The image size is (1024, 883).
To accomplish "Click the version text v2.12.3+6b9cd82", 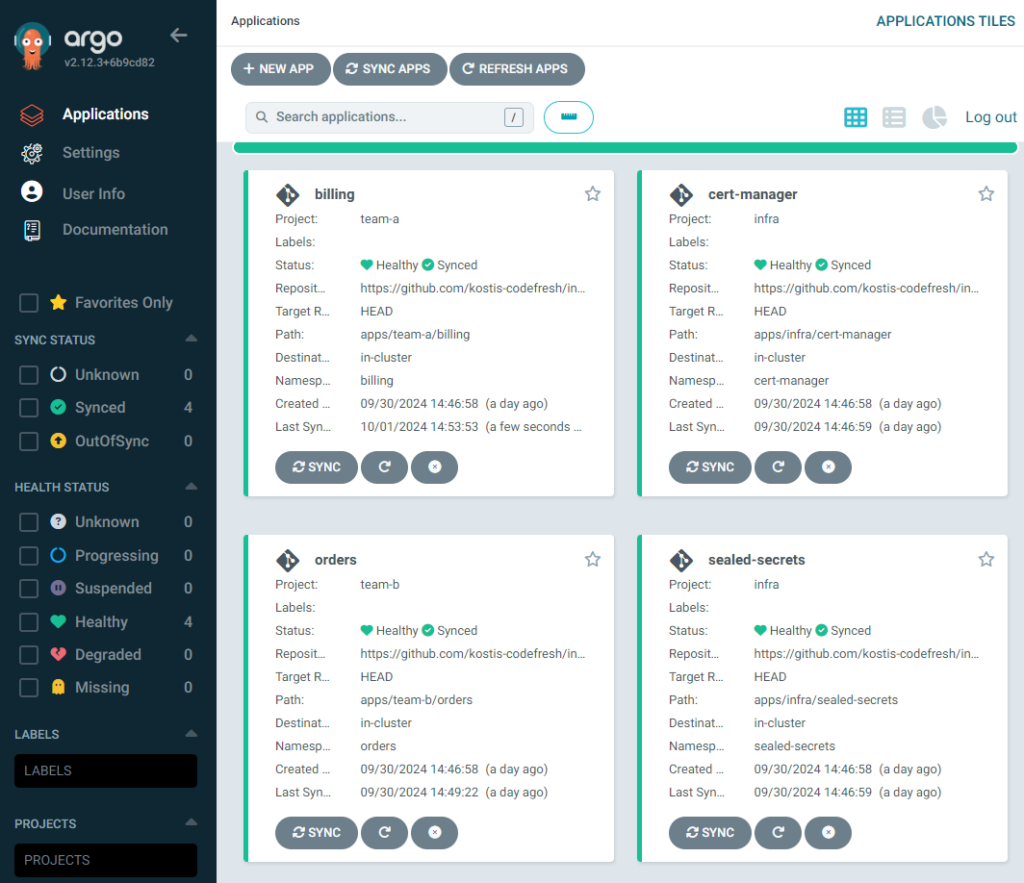I will [x=110, y=63].
